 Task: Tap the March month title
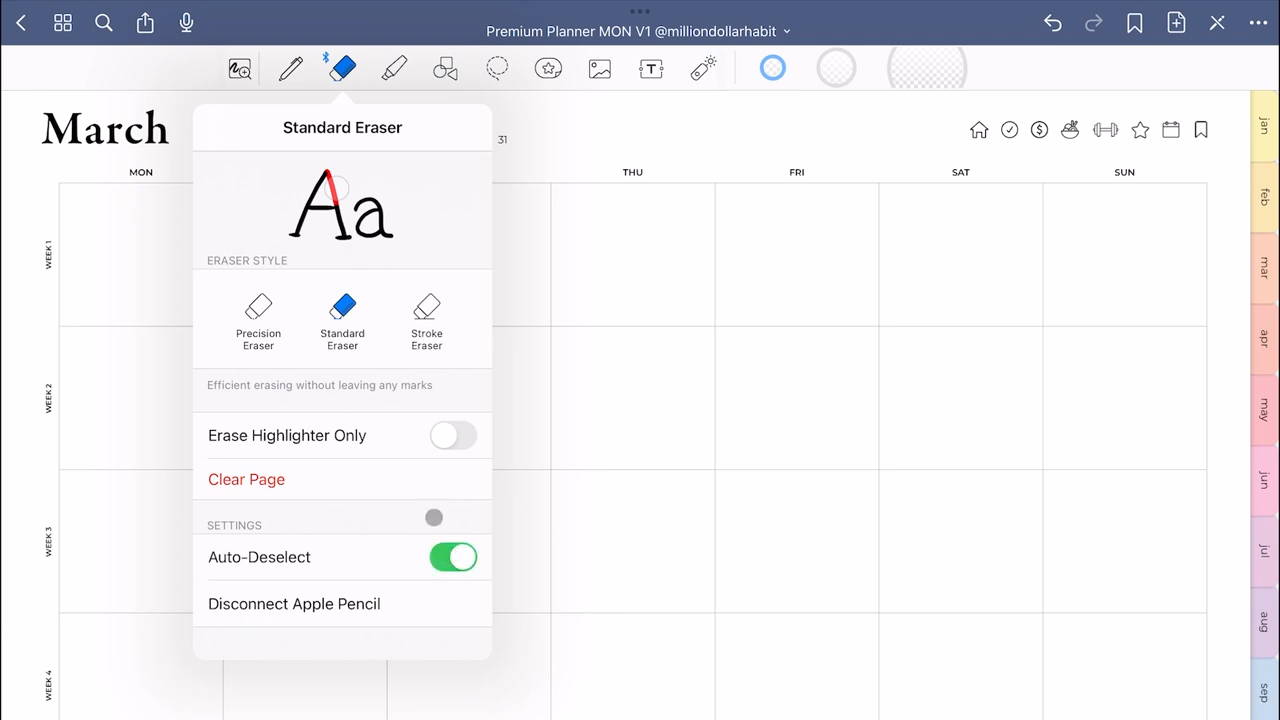point(105,129)
